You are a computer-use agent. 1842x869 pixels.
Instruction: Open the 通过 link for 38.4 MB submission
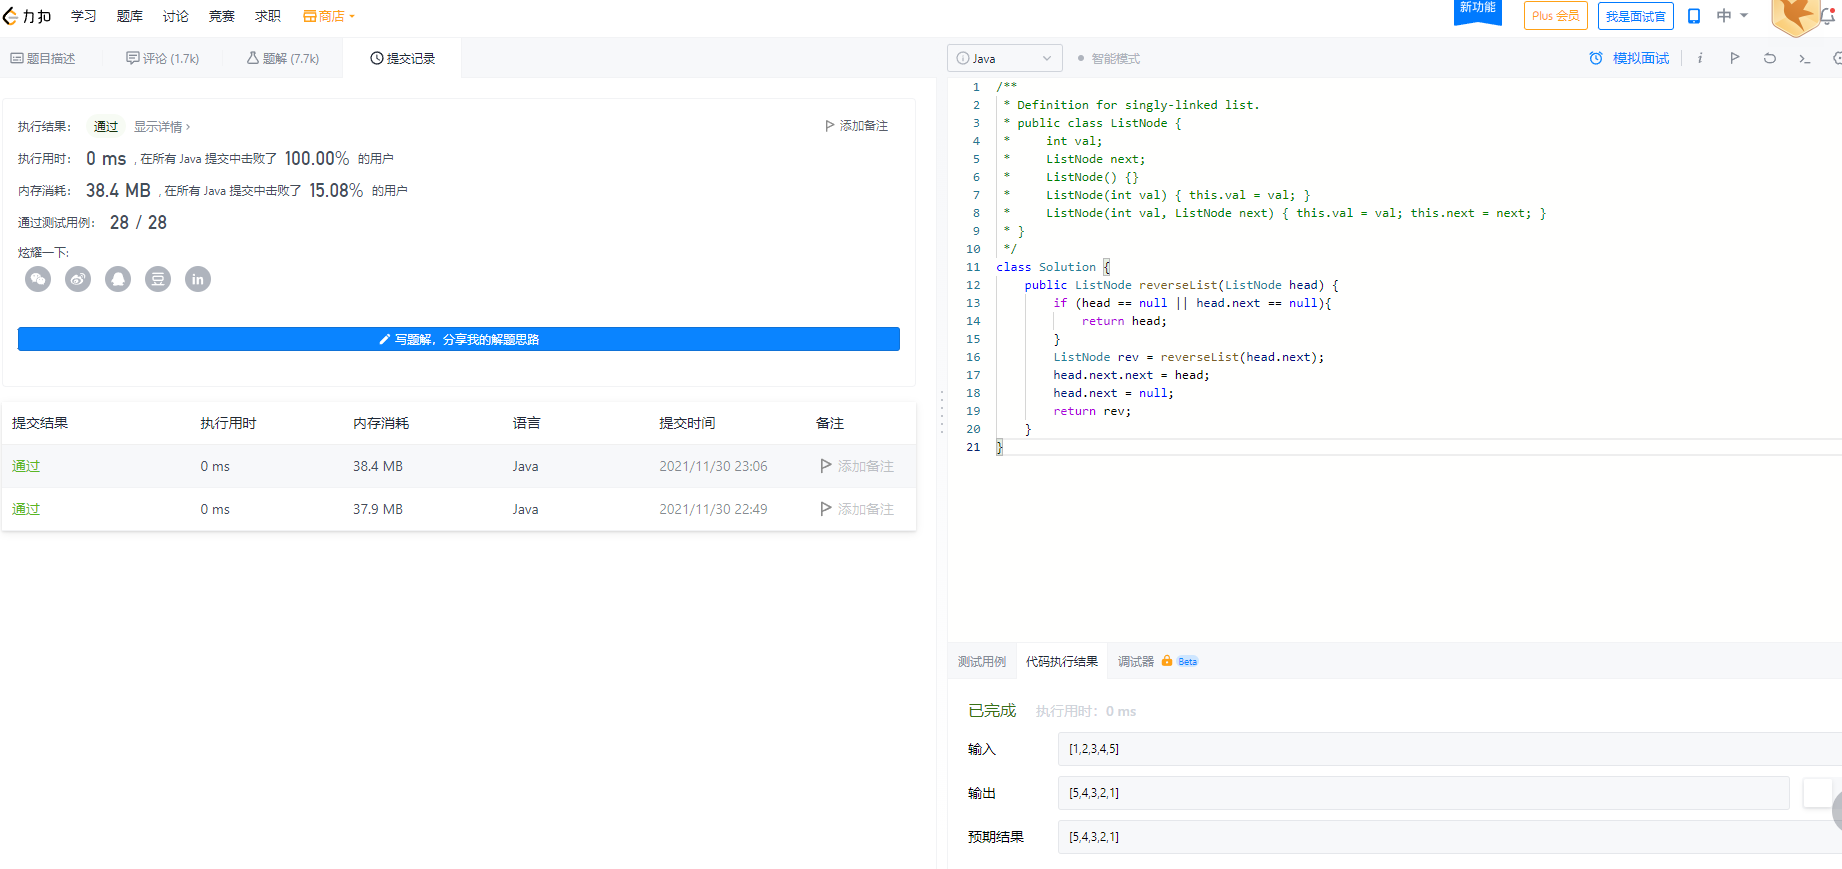tap(26, 466)
